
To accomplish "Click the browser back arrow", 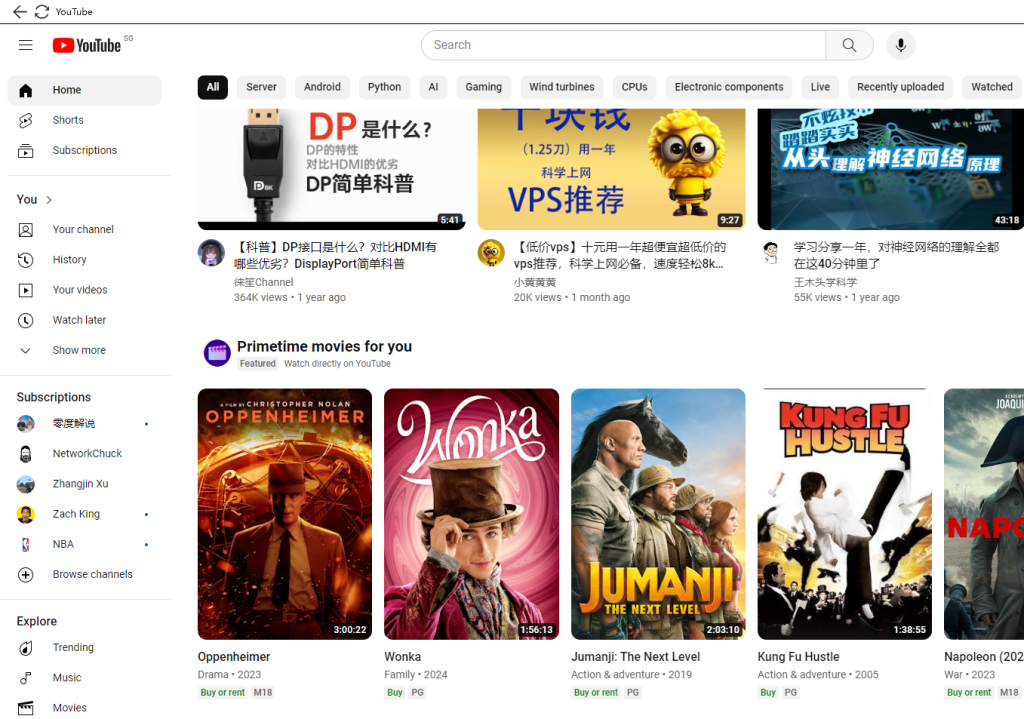I will (x=20, y=12).
